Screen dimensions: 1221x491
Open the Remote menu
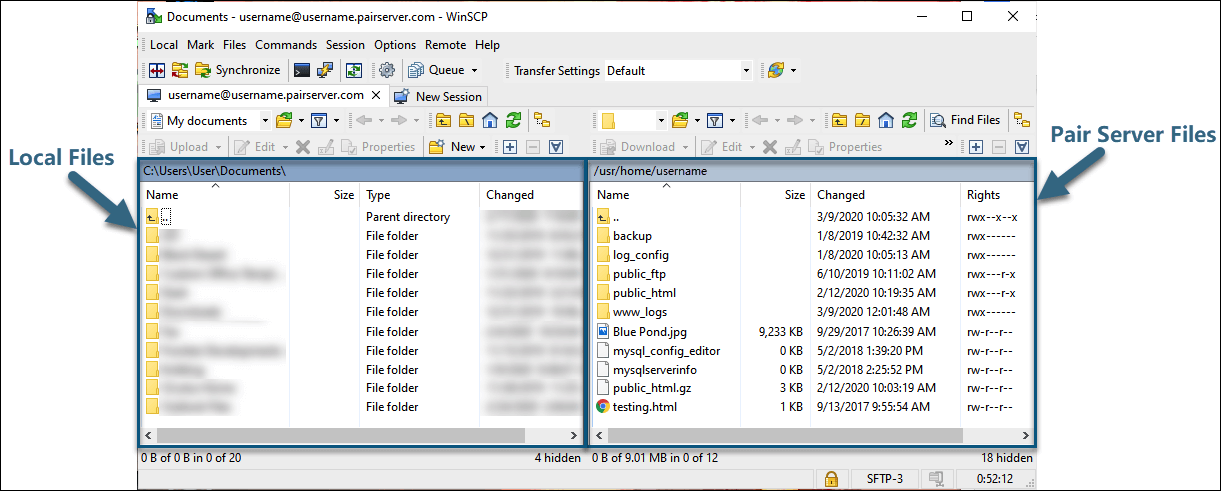pos(446,45)
